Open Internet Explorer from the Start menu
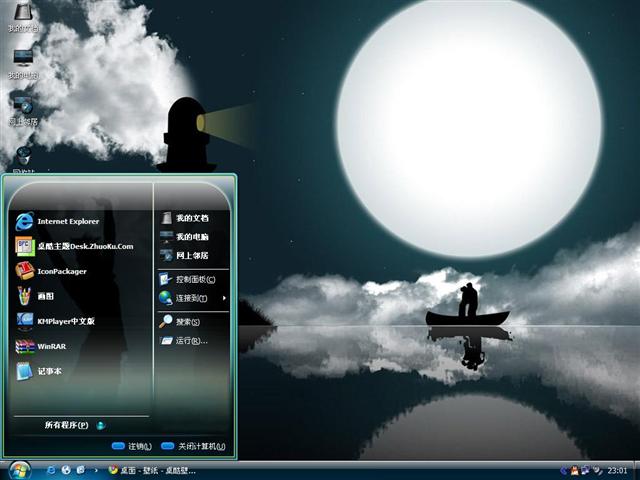The image size is (640, 480). point(67,221)
